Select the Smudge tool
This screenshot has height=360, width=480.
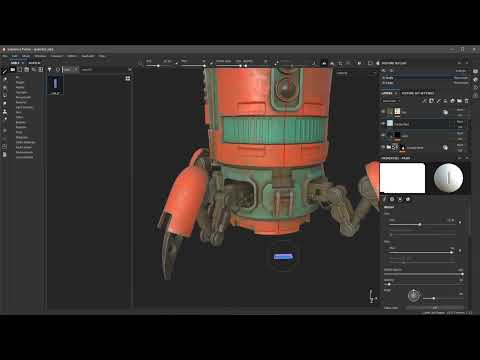[x=5, y=104]
